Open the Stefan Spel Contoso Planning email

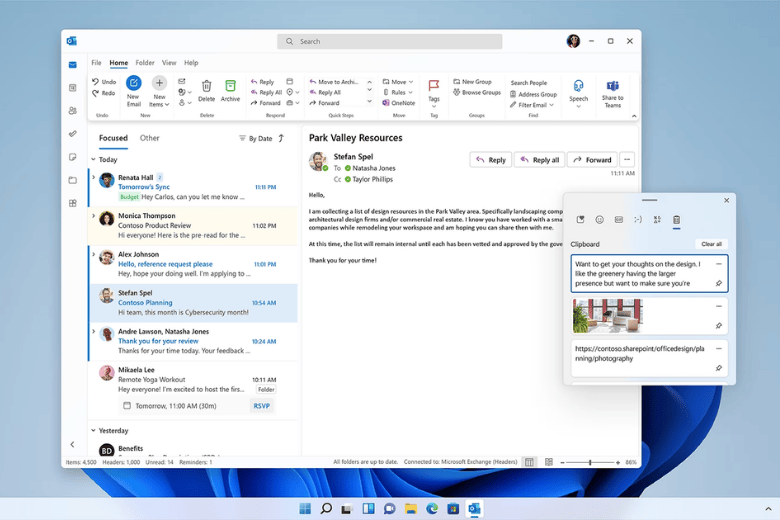coord(193,303)
